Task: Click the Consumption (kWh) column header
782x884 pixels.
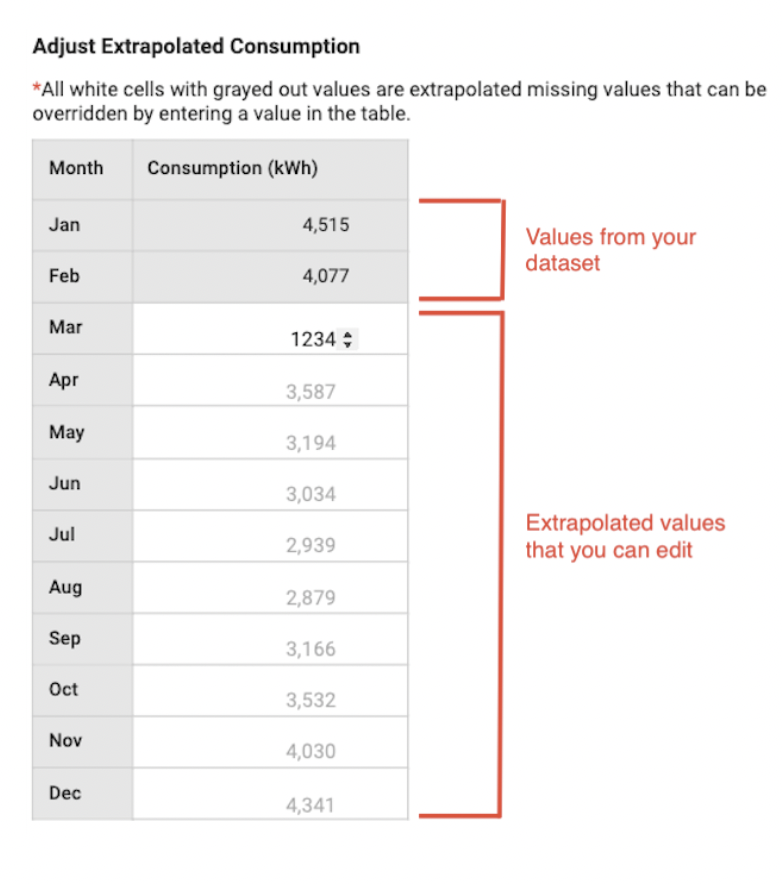Action: (232, 169)
